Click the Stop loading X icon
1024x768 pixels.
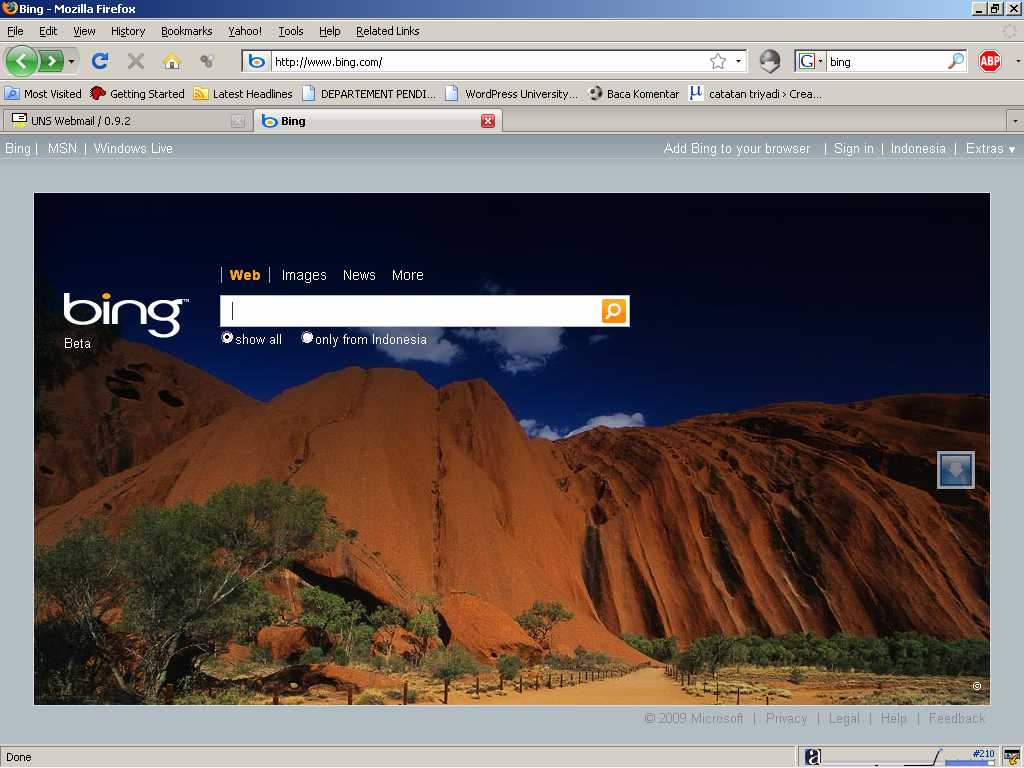point(136,61)
